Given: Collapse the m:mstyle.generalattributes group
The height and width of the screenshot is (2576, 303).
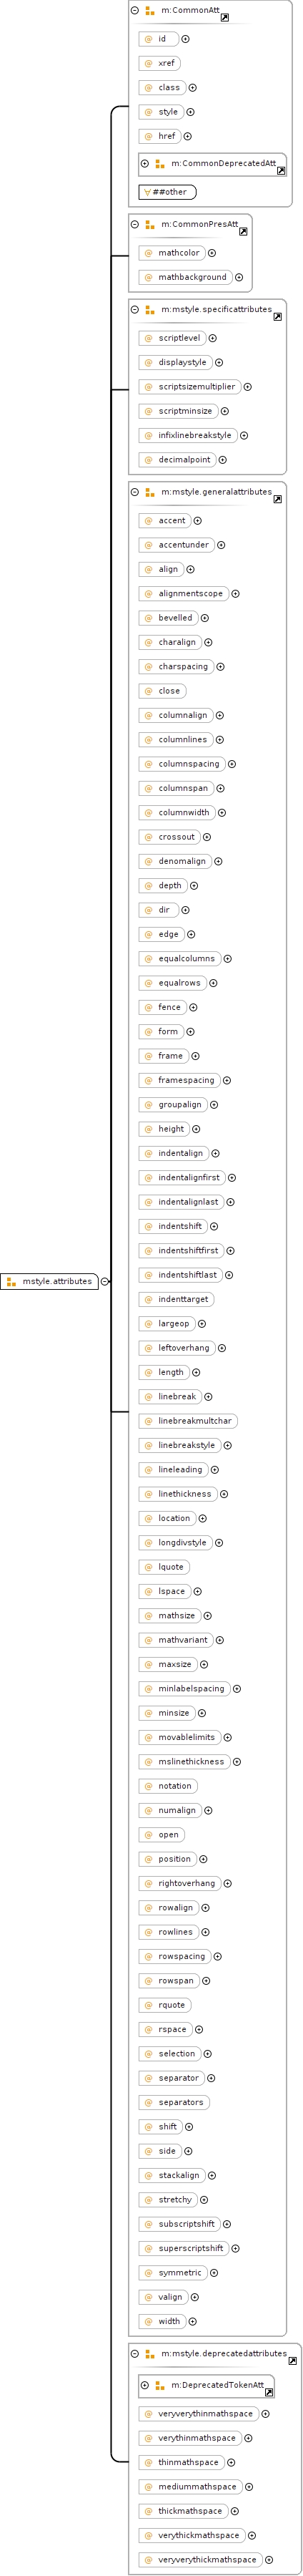Looking at the screenshot, I should click(135, 492).
